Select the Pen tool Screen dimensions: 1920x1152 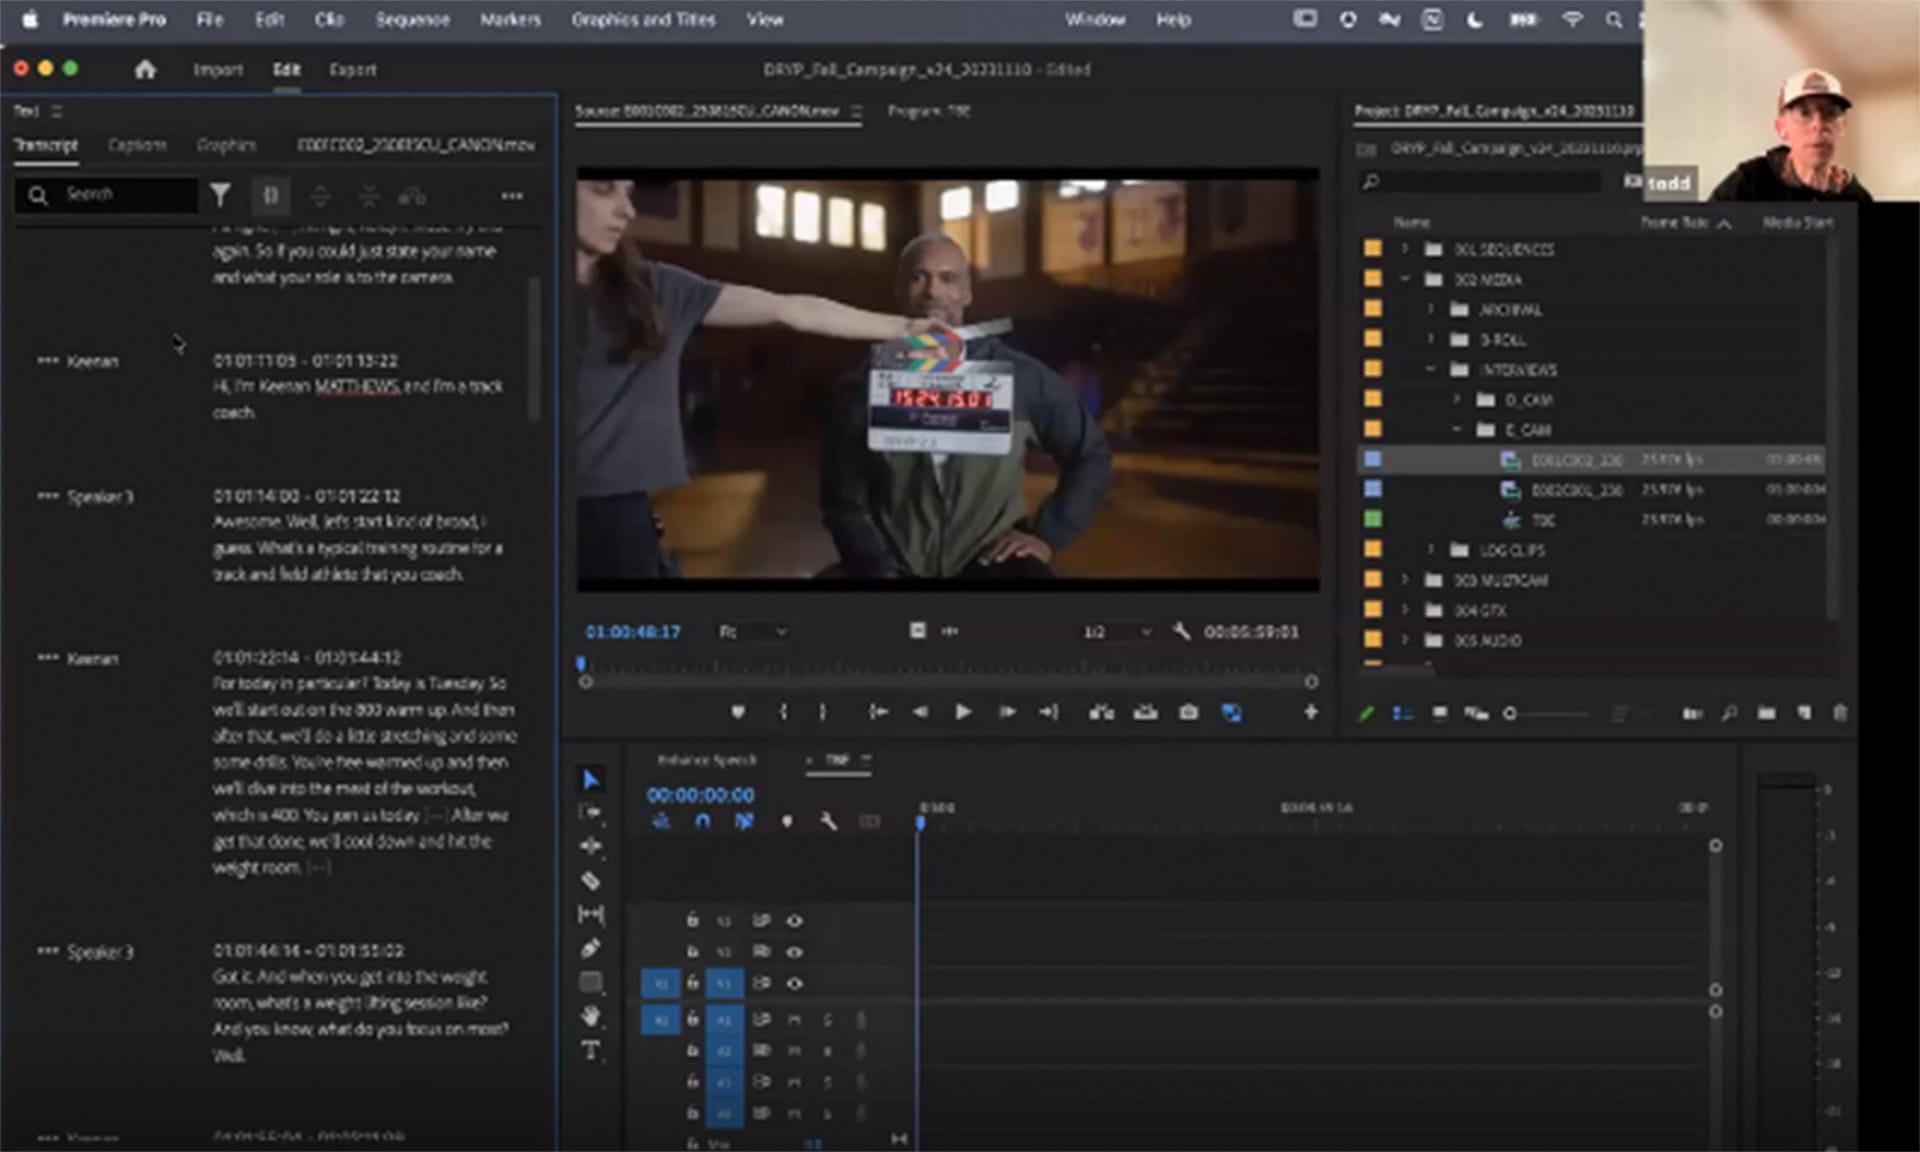click(x=590, y=948)
